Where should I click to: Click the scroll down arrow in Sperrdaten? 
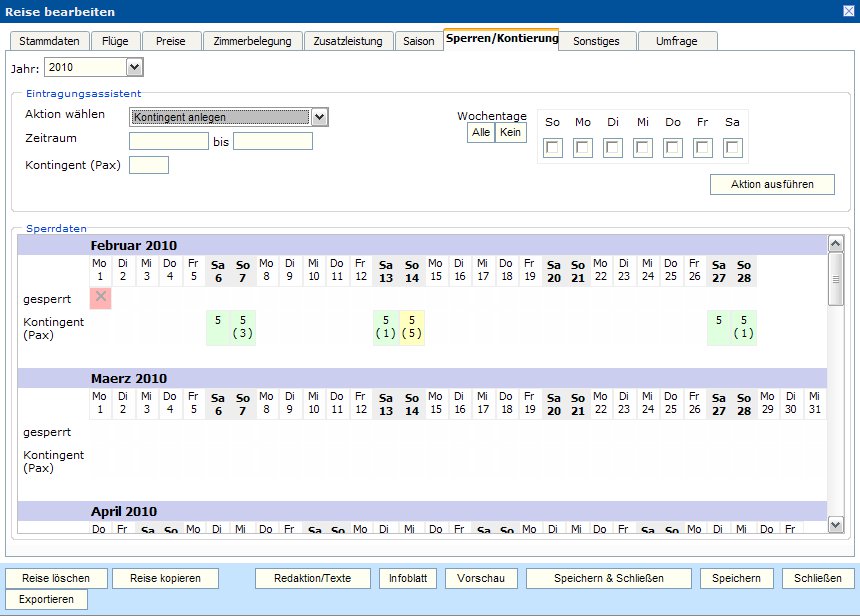coord(836,524)
